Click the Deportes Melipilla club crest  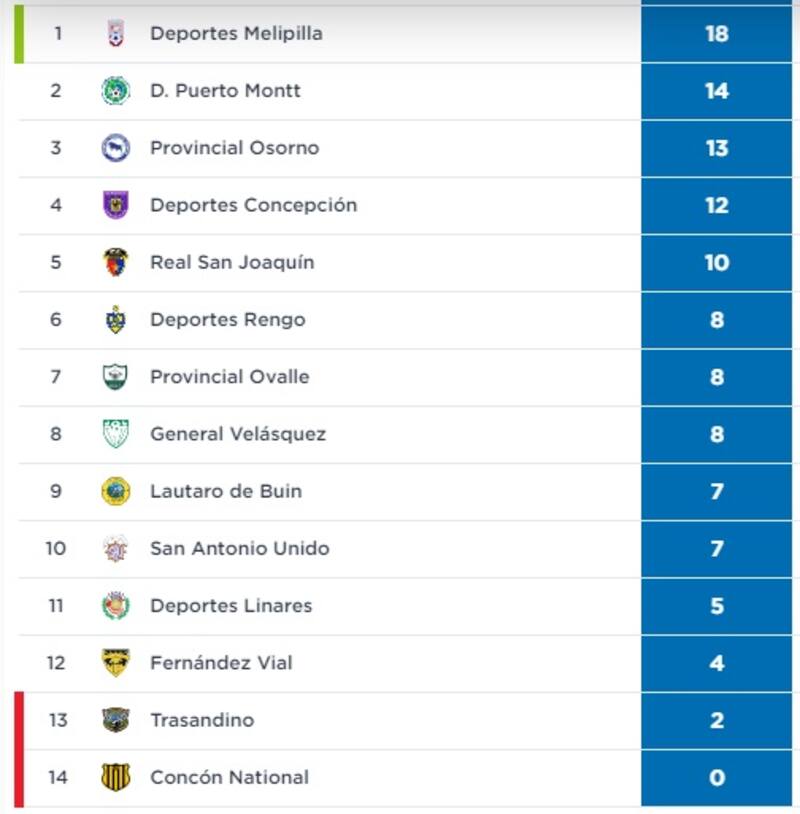(x=116, y=34)
